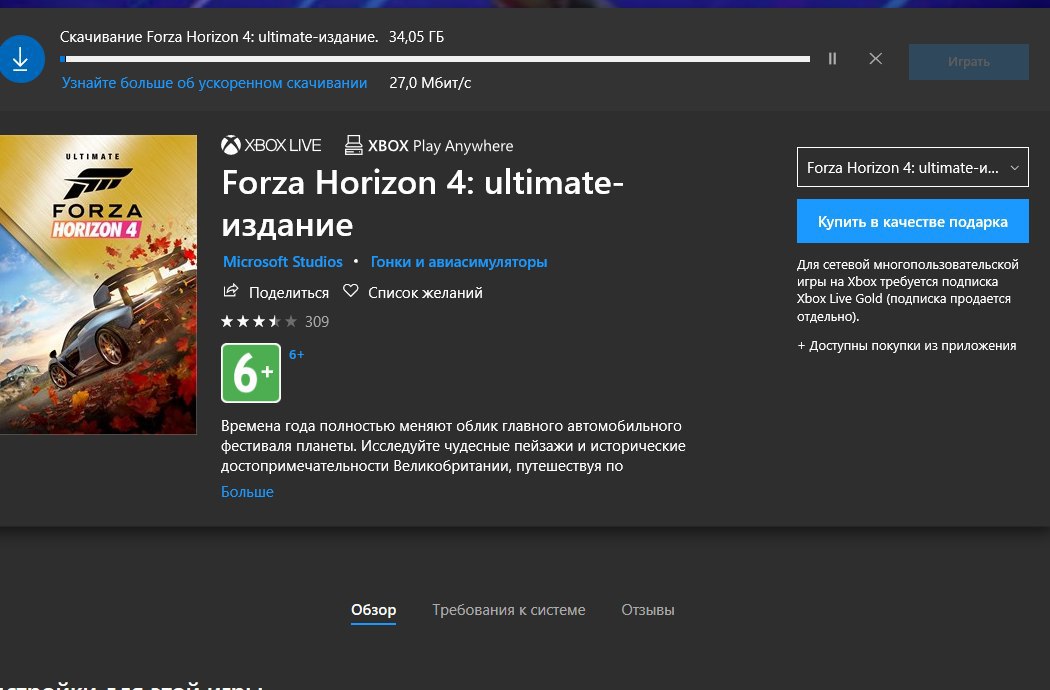Image resolution: width=1050 pixels, height=690 pixels.
Task: Click the greyed-out Играть button
Action: [x=968, y=62]
